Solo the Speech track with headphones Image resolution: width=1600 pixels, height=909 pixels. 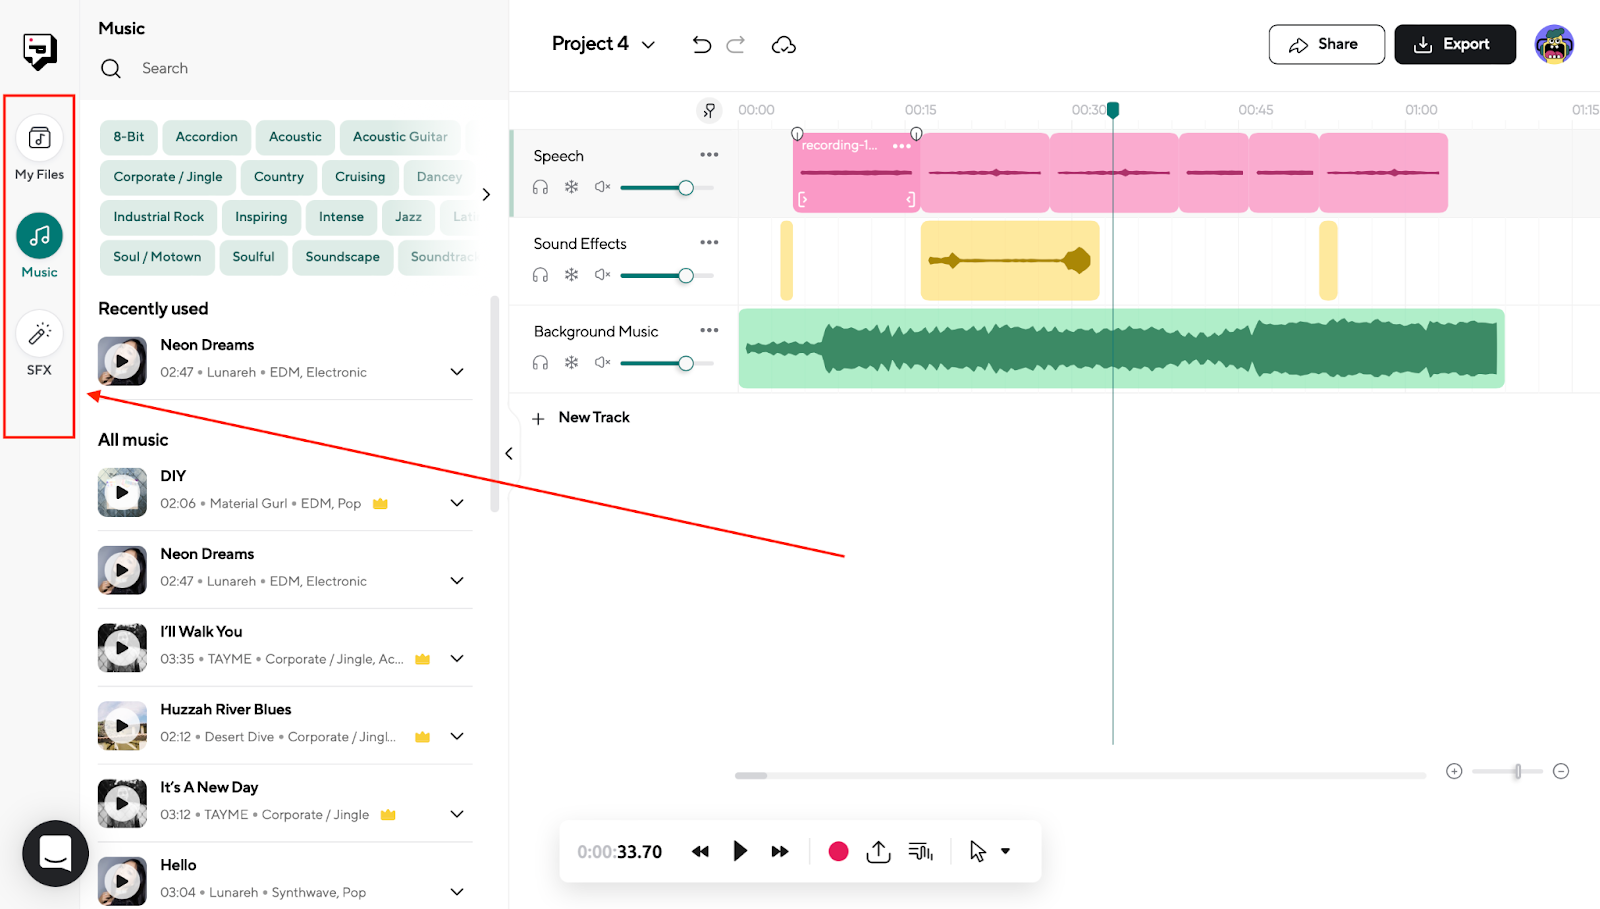tap(540, 187)
